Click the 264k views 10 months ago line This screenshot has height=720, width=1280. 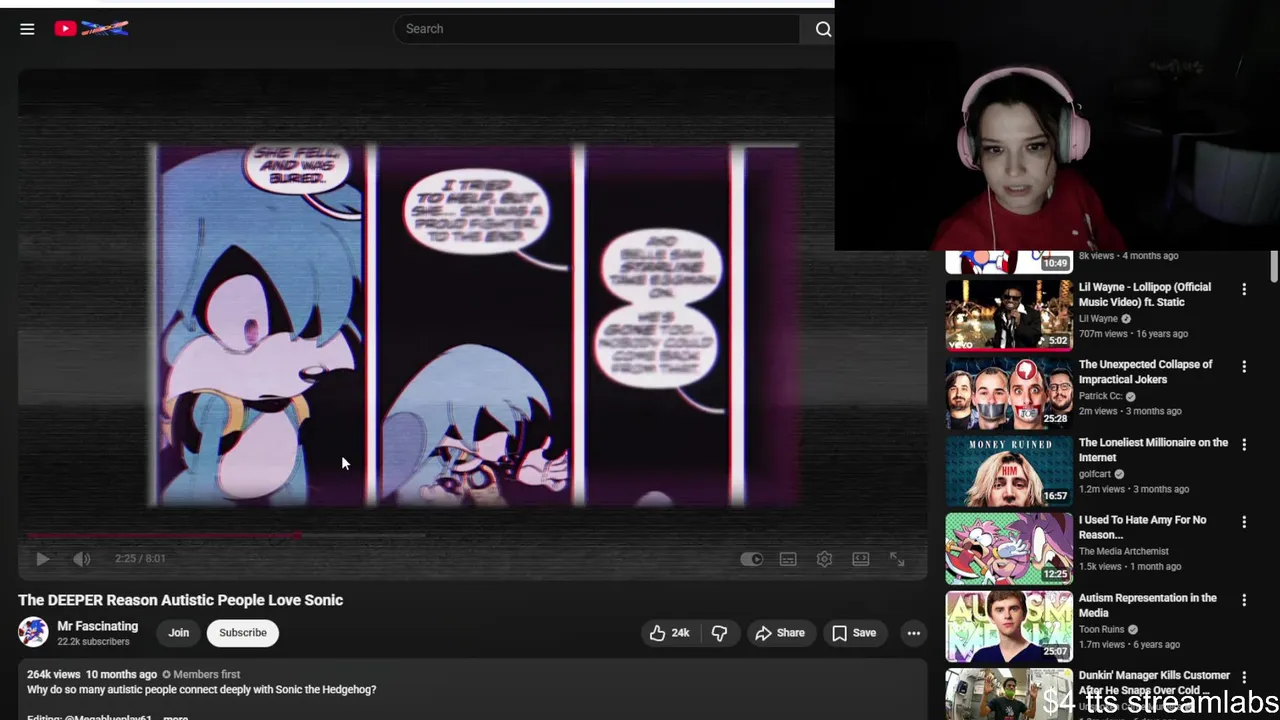(92, 674)
